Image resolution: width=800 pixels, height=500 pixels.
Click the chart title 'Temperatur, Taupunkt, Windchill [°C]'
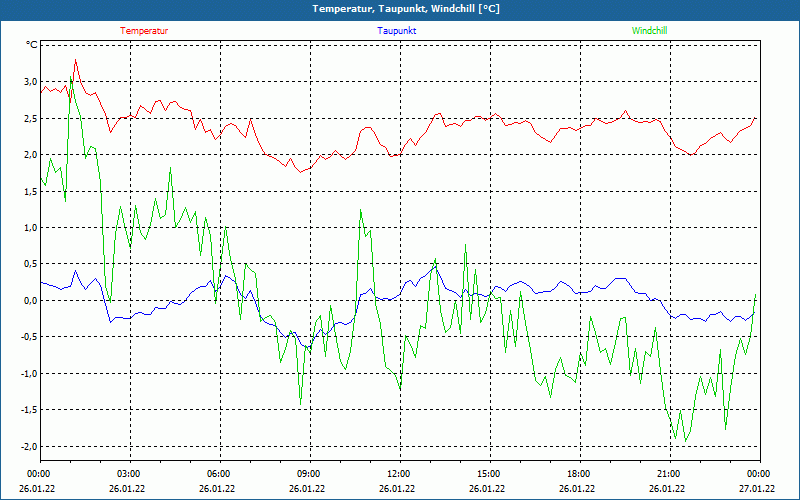pos(406,9)
